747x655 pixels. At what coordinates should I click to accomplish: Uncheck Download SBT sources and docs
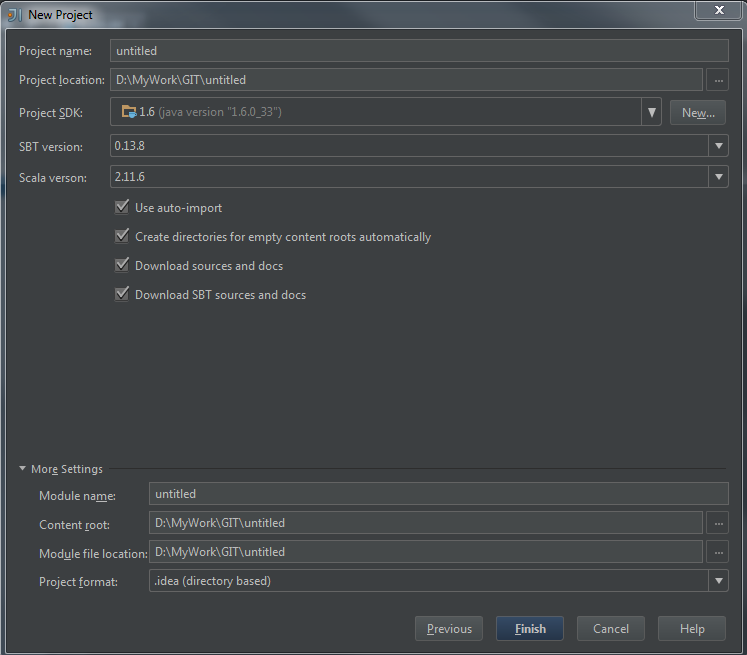[x=122, y=295]
